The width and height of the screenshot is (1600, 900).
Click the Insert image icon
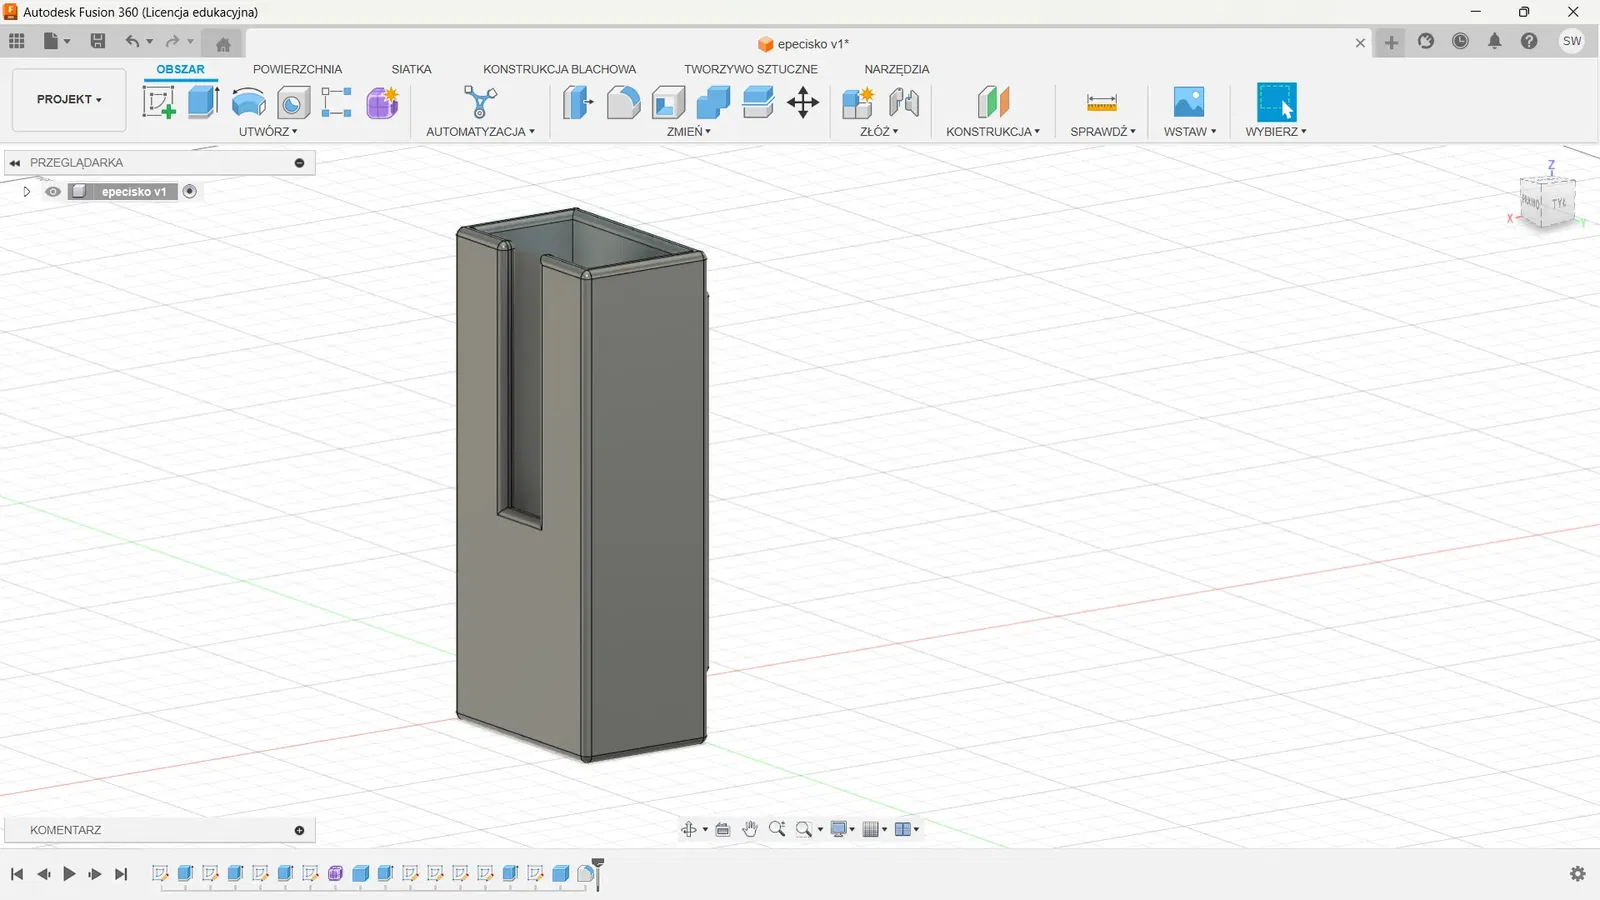pyautogui.click(x=1188, y=102)
